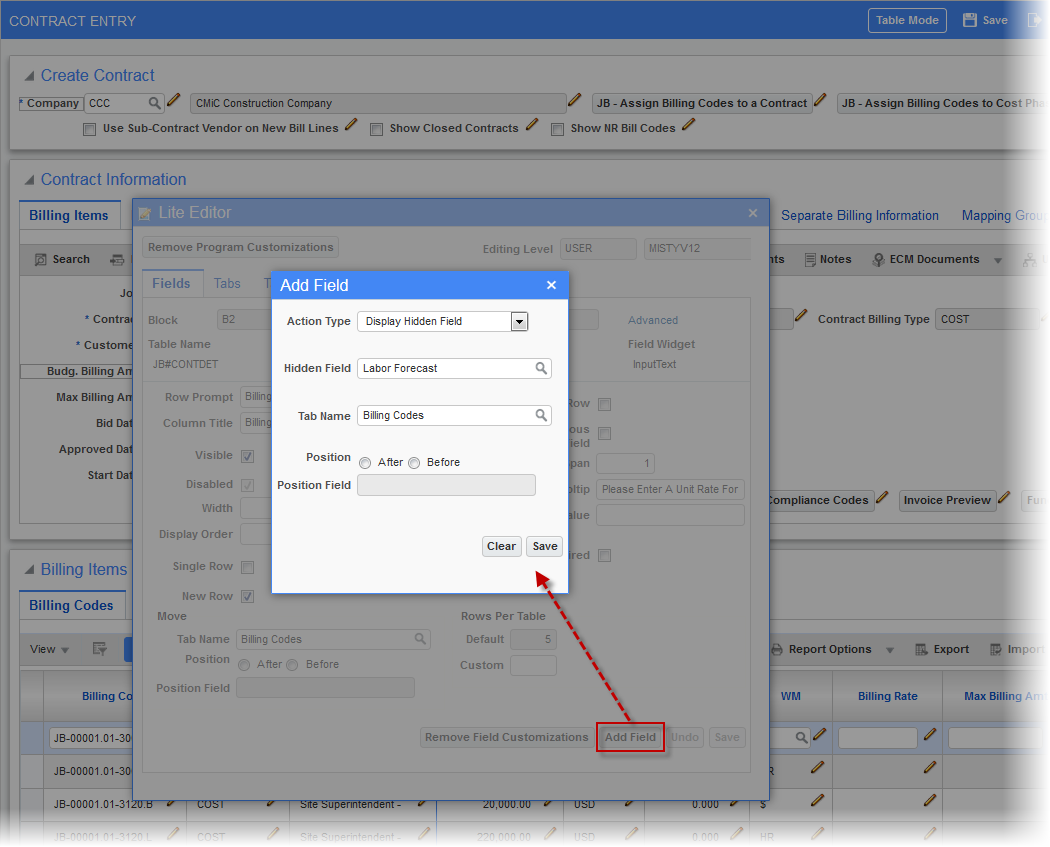Select the Tabs tab in Lite Editor
Screen dimensions: 1050x847
(x=227, y=283)
